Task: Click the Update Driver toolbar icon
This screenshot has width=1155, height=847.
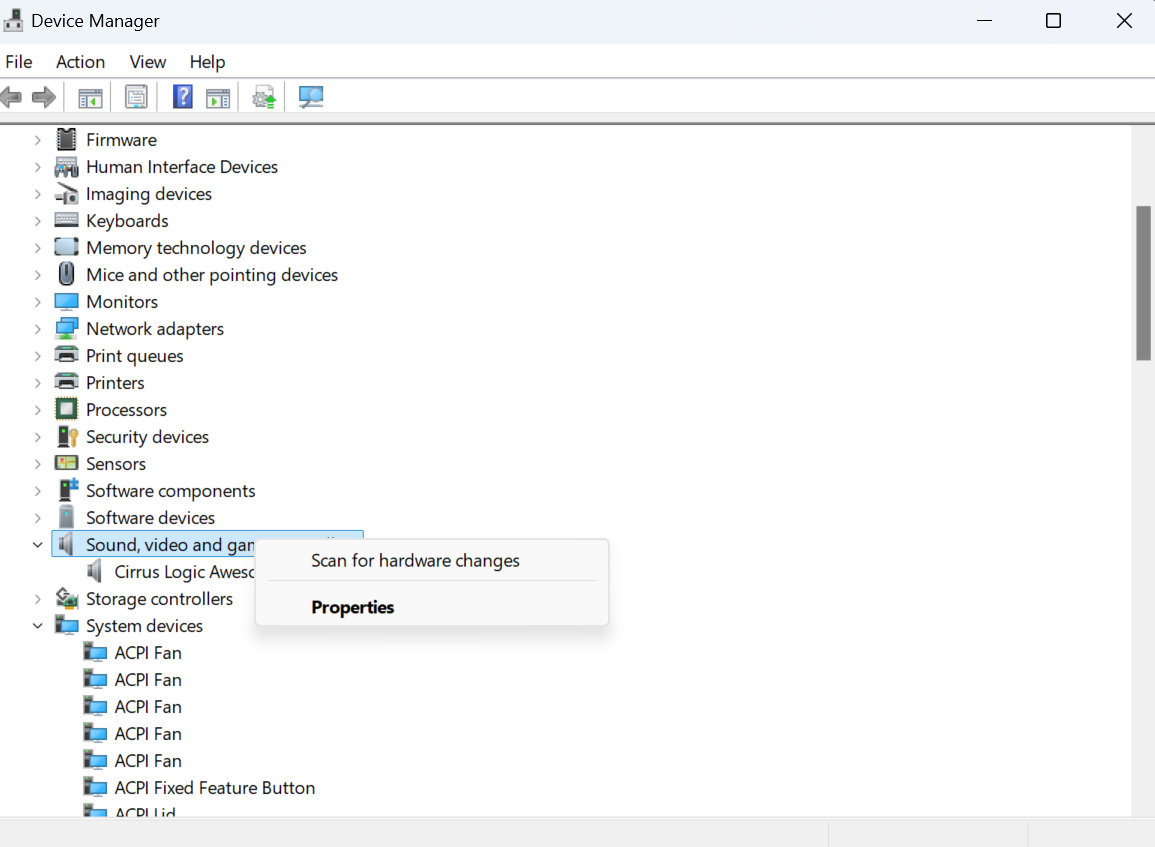Action: pyautogui.click(x=263, y=96)
